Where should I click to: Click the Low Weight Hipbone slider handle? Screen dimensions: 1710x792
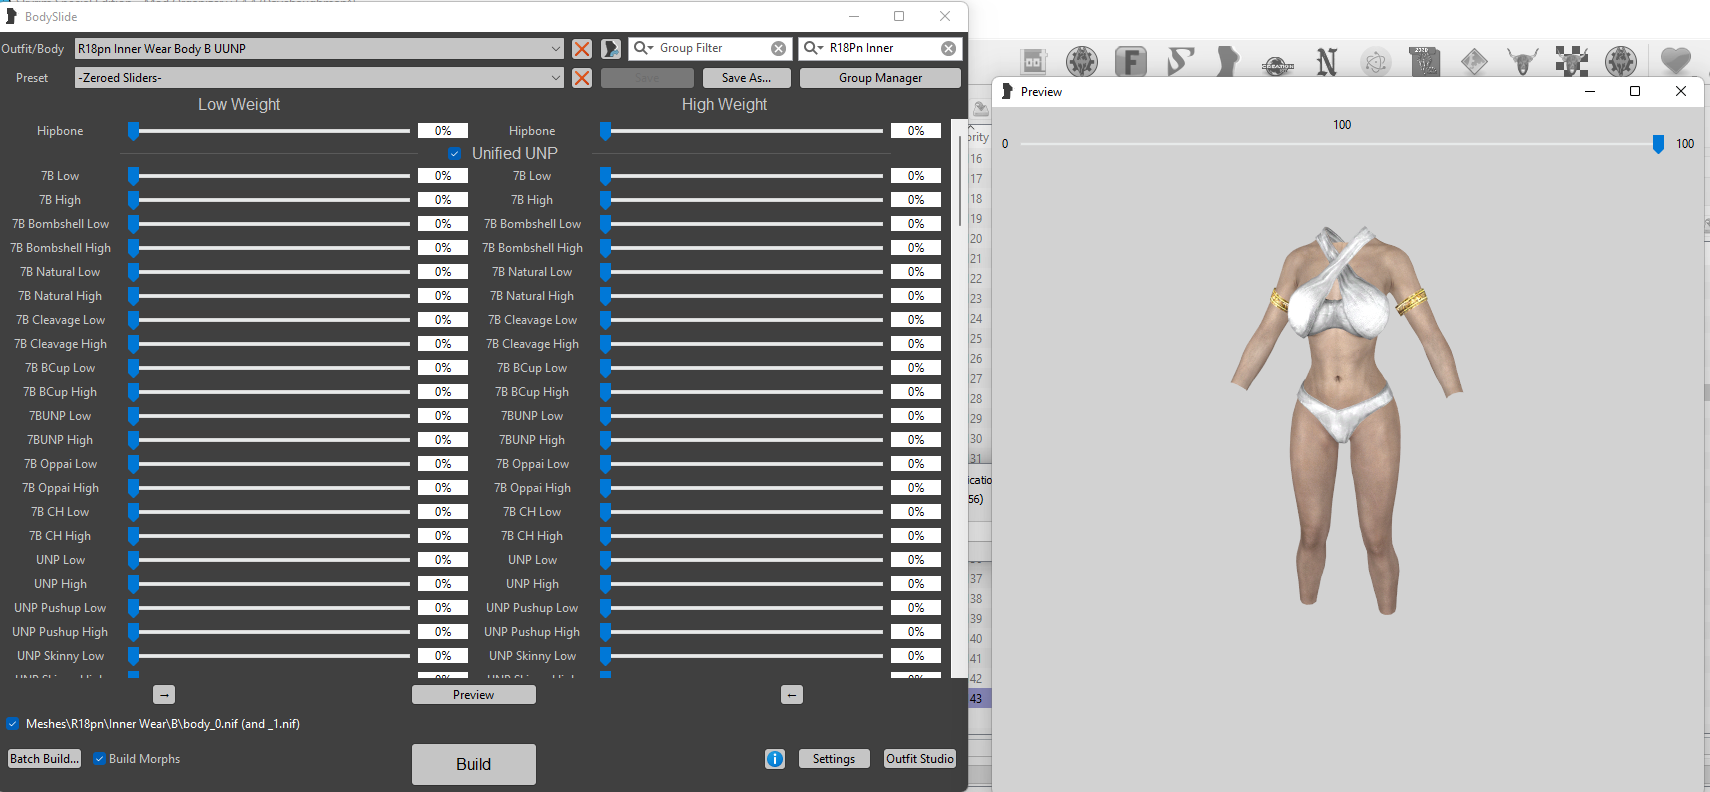pyautogui.click(x=133, y=131)
